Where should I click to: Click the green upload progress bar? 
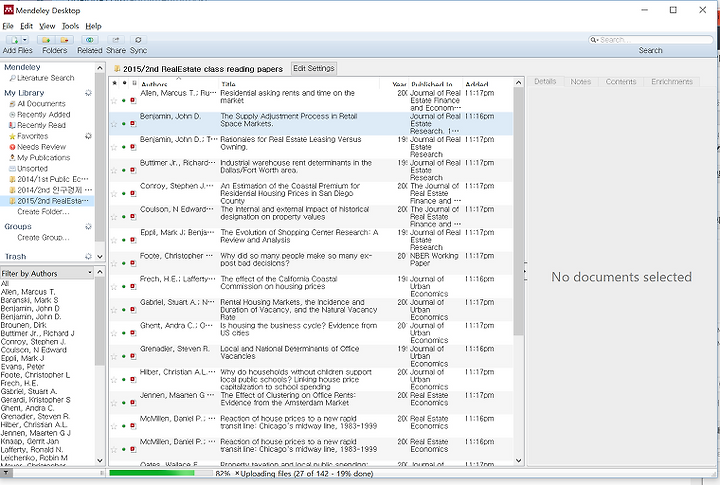pos(161,473)
